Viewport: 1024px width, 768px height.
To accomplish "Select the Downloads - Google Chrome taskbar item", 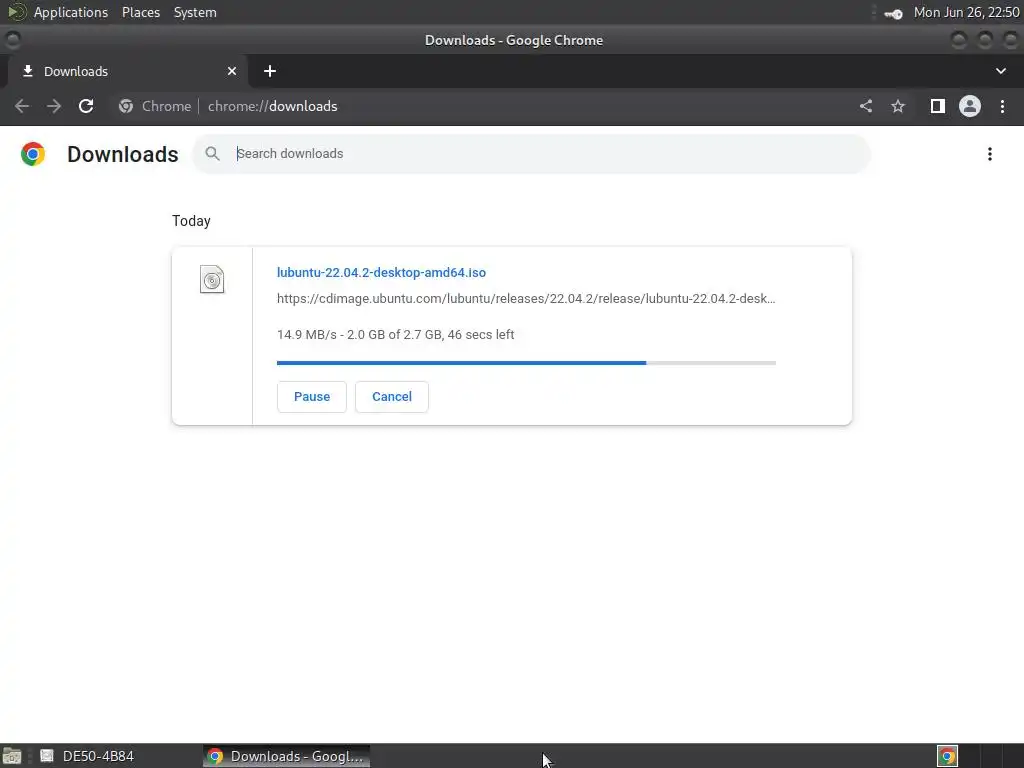I will (x=286, y=756).
